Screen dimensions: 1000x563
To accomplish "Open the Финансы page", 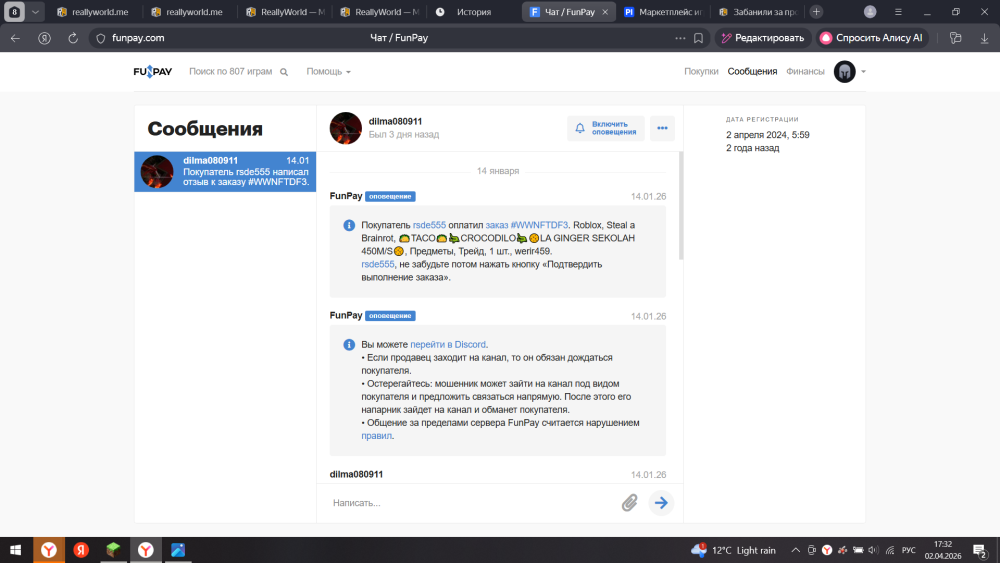I will click(805, 71).
